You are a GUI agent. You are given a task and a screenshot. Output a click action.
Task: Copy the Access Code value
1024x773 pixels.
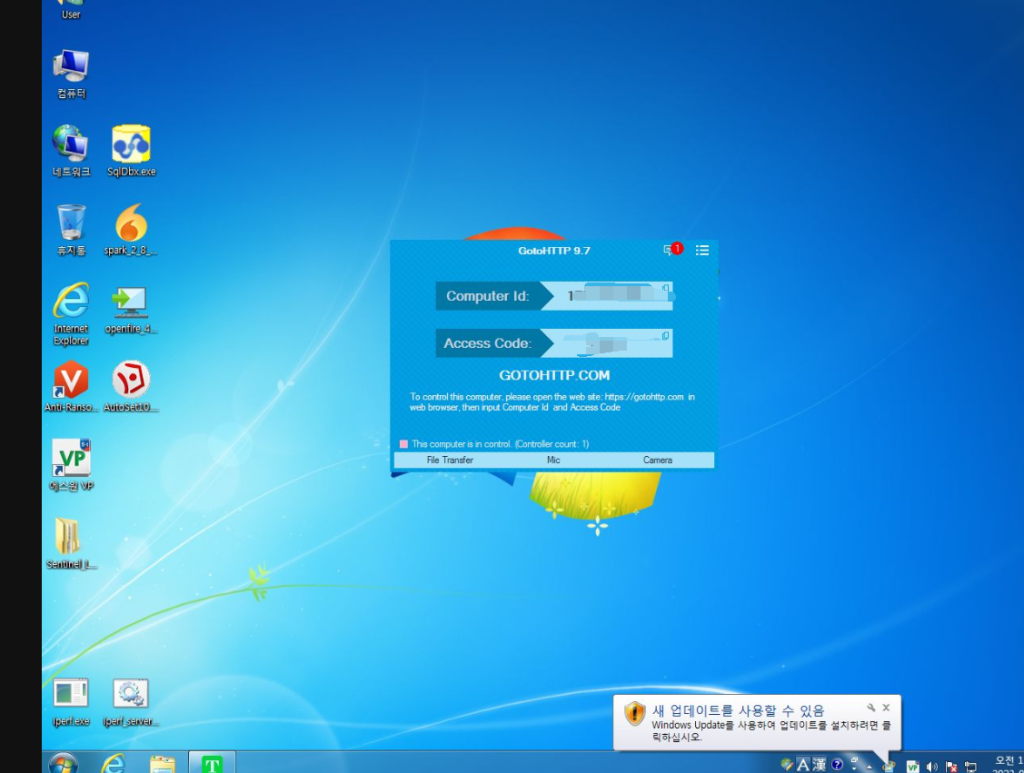coord(665,336)
